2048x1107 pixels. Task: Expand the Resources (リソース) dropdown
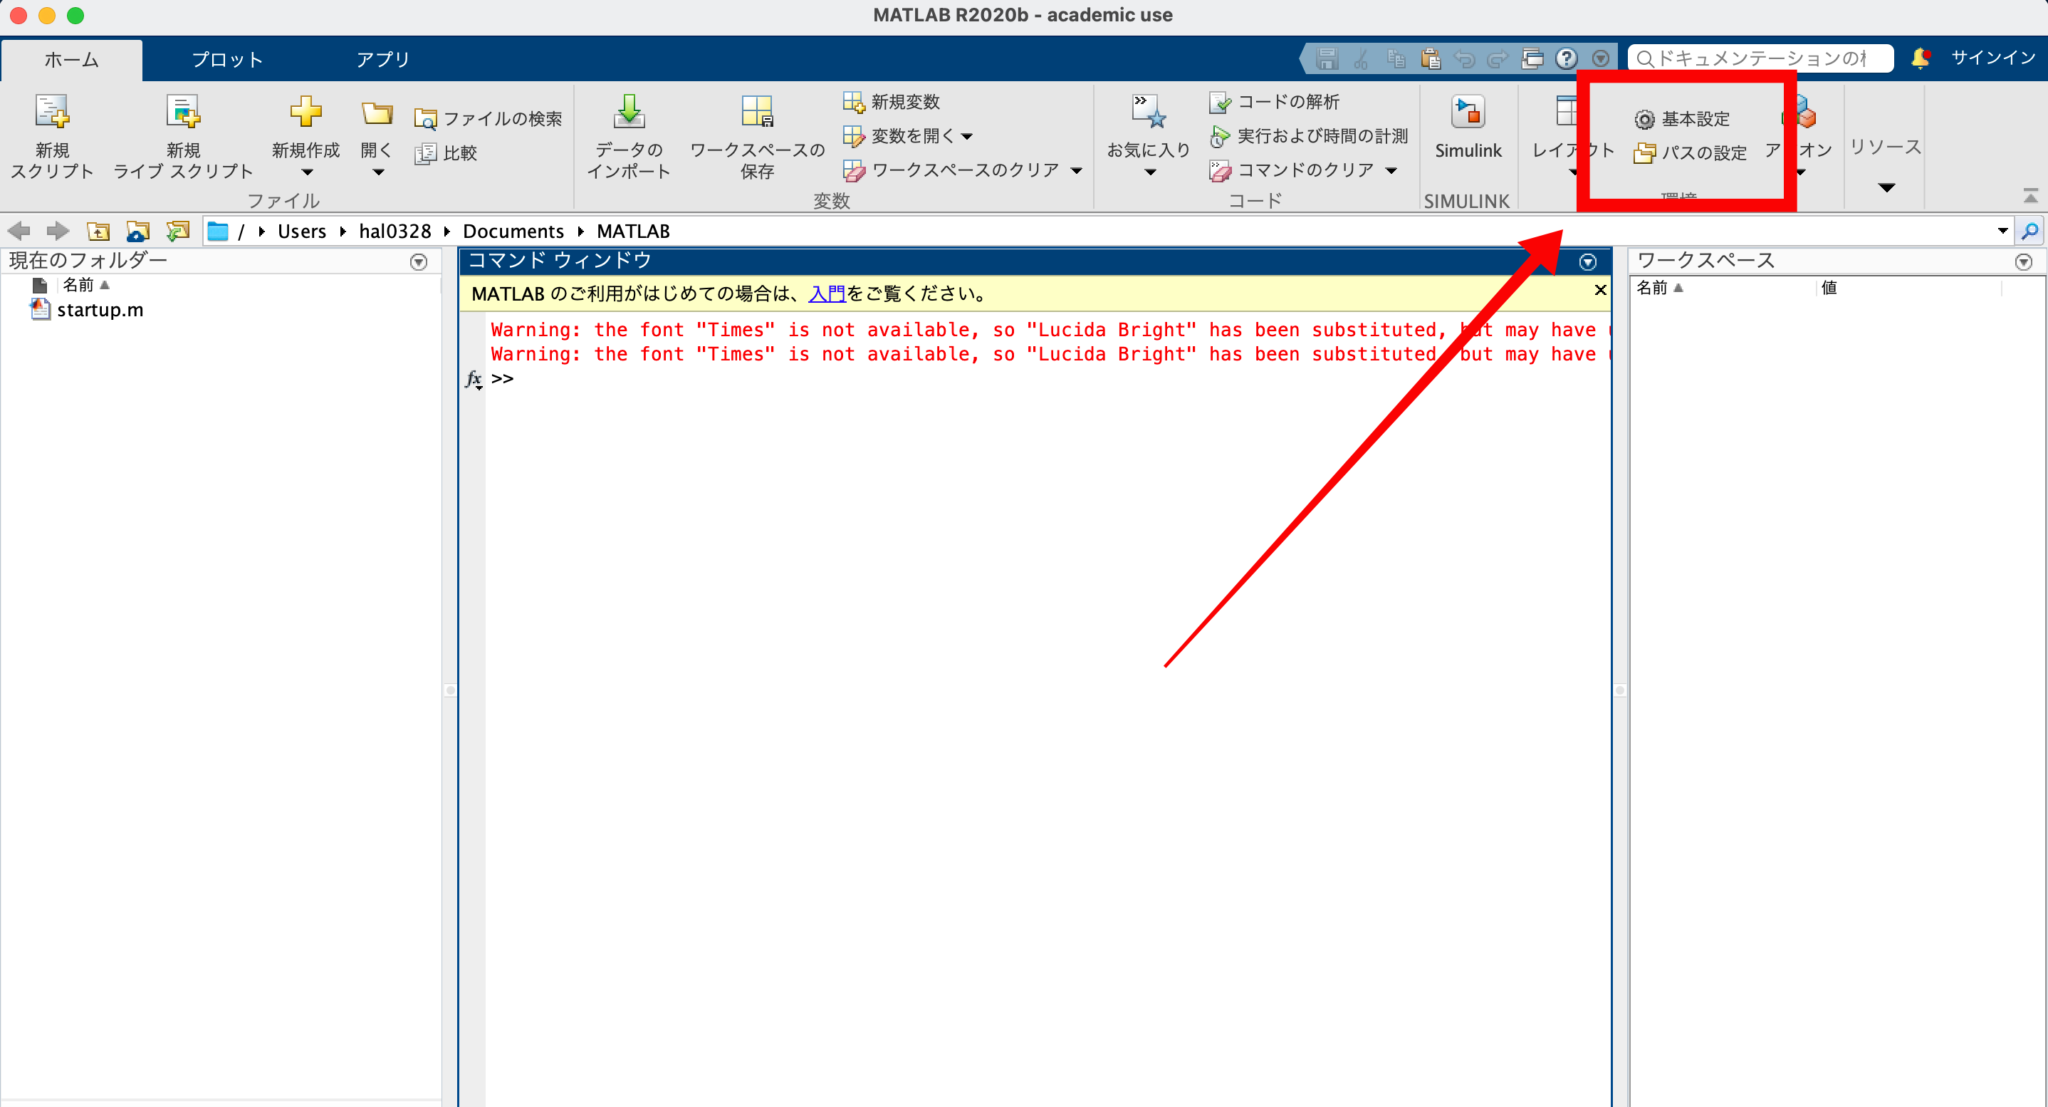1886,187
